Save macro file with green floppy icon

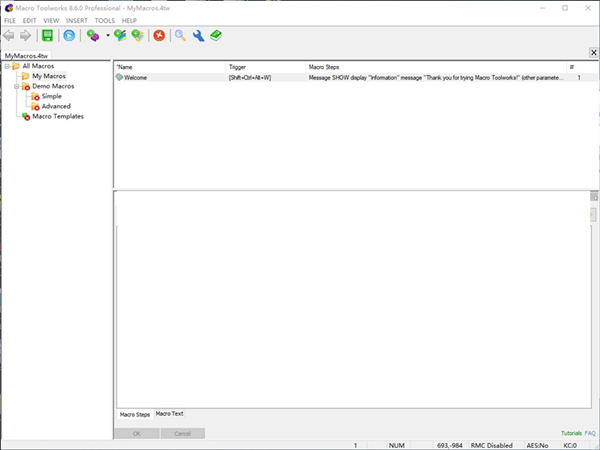click(47, 36)
